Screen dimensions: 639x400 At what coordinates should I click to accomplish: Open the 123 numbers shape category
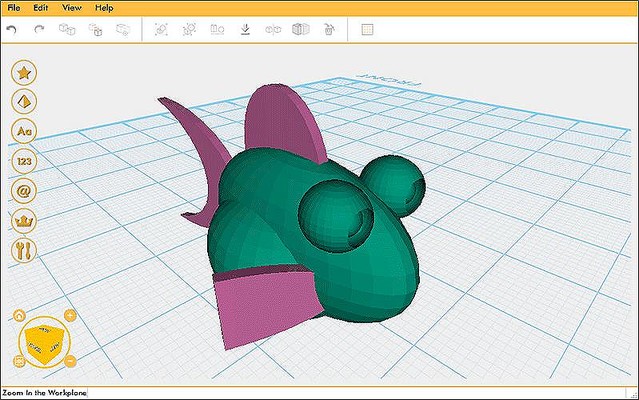[x=24, y=161]
